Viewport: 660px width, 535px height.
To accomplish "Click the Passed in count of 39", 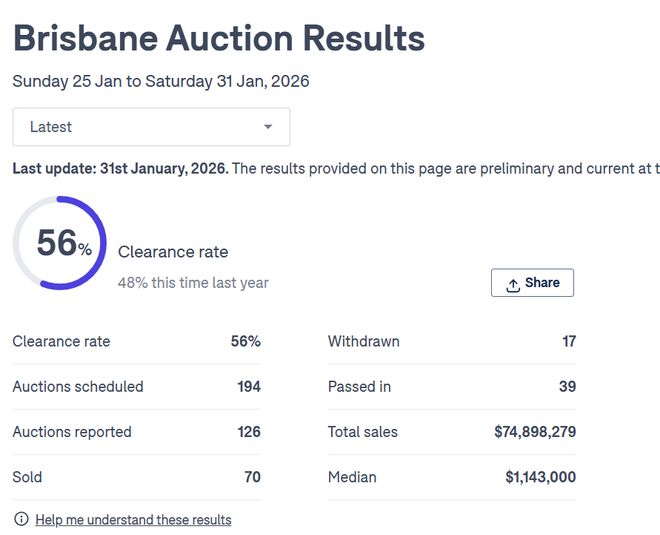I will [x=567, y=387].
